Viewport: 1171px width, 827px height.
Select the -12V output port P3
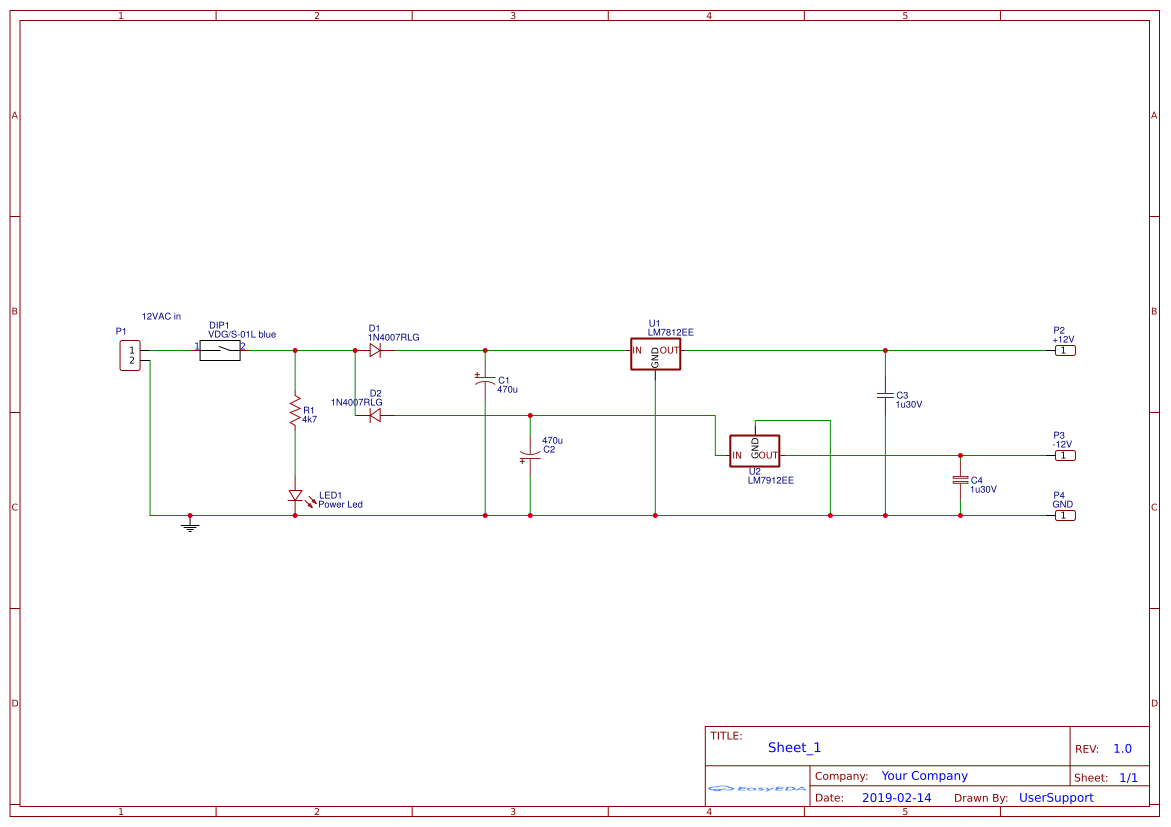click(x=1065, y=454)
